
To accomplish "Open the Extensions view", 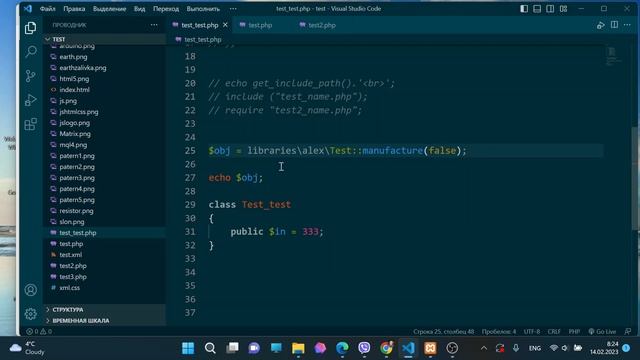I will point(31,124).
